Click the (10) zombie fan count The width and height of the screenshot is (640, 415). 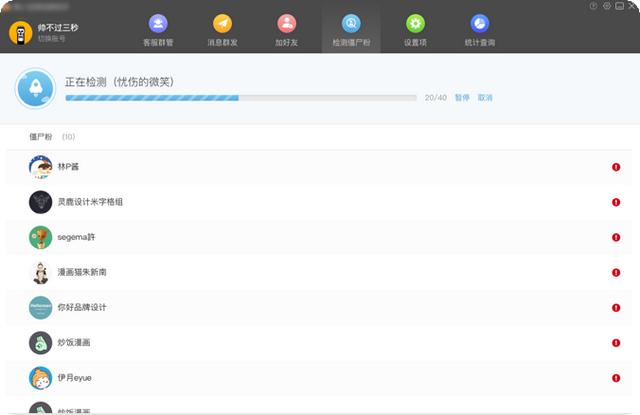pyautogui.click(x=69, y=137)
